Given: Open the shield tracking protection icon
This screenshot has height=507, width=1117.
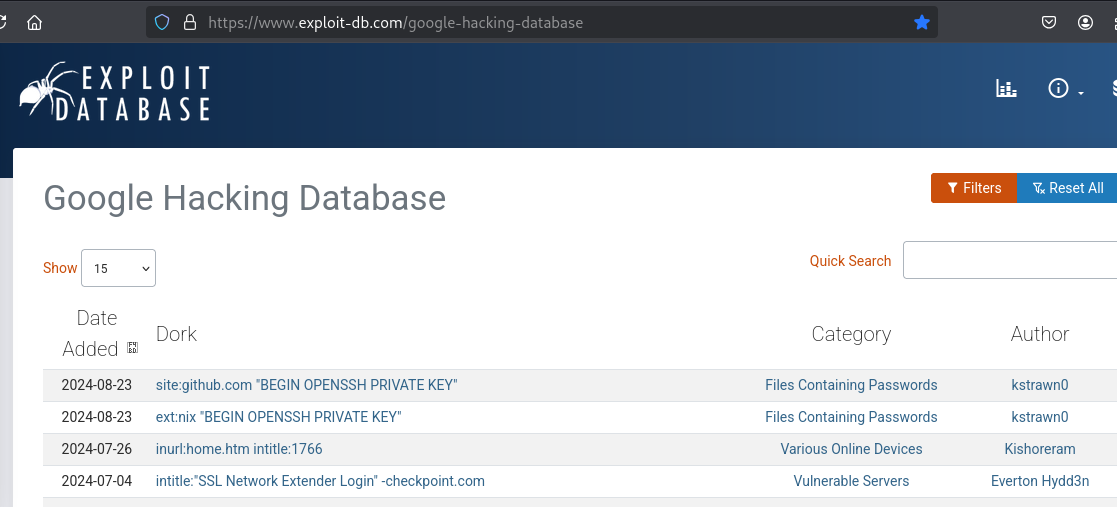Looking at the screenshot, I should [162, 23].
